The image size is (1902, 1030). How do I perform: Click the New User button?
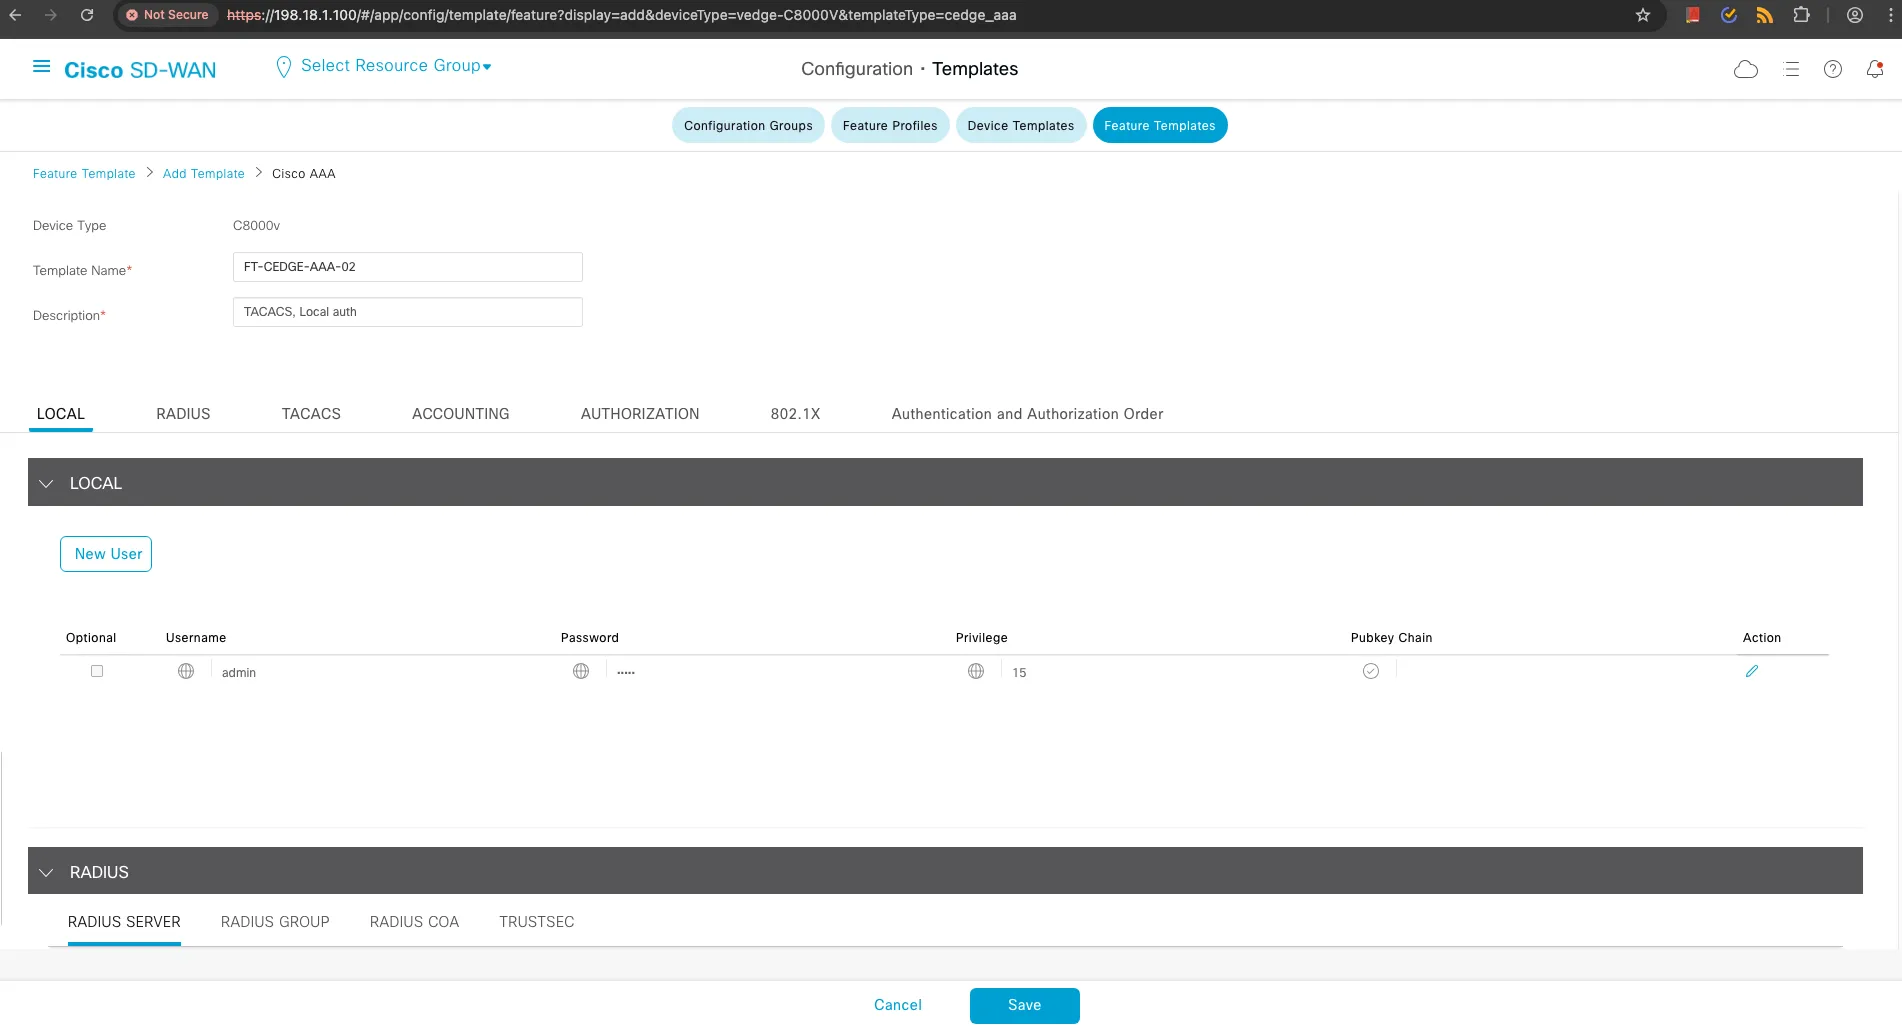105,553
